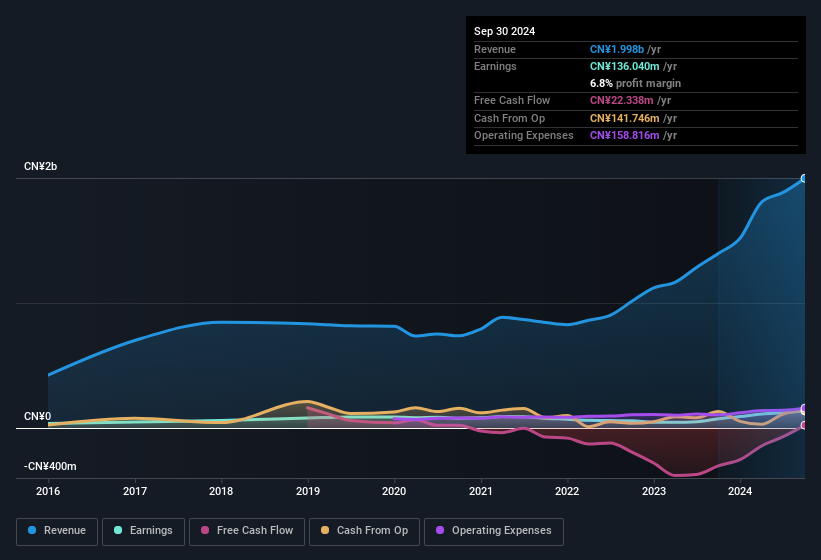Image resolution: width=821 pixels, height=560 pixels.
Task: Click the CN¥141.746m cash from op value
Action: 625,118
